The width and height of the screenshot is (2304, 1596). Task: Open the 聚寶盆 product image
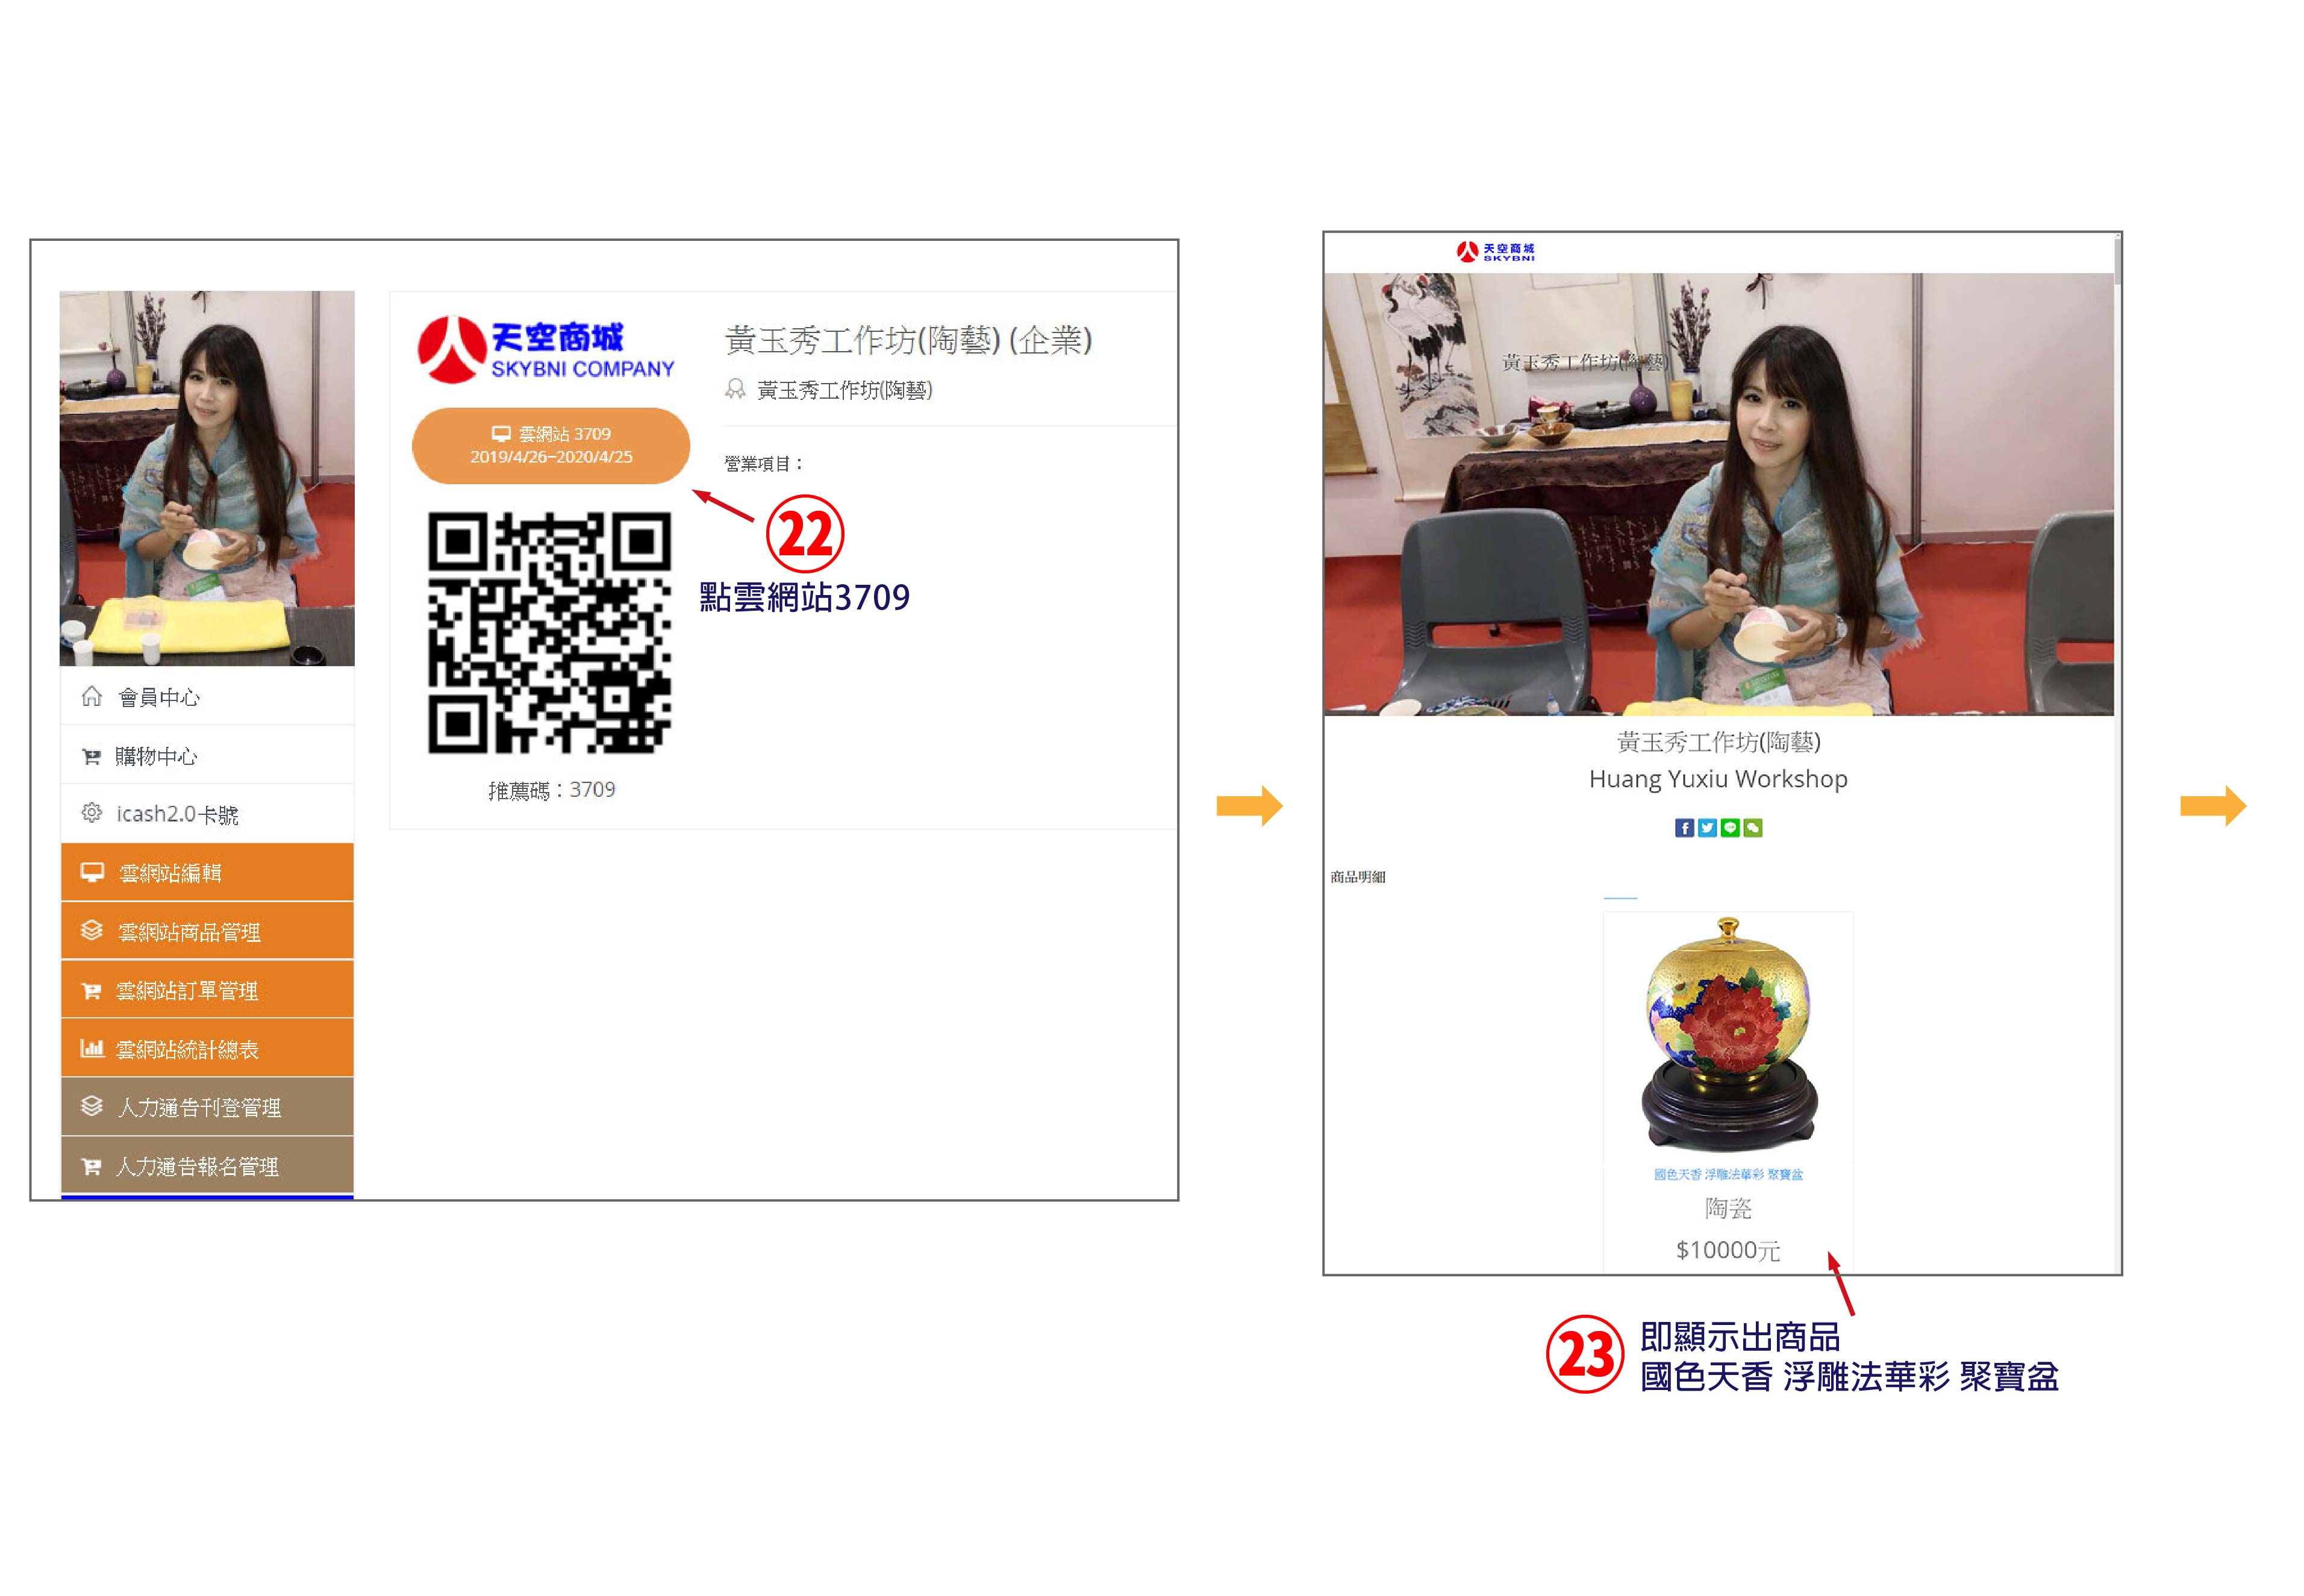[1729, 1035]
